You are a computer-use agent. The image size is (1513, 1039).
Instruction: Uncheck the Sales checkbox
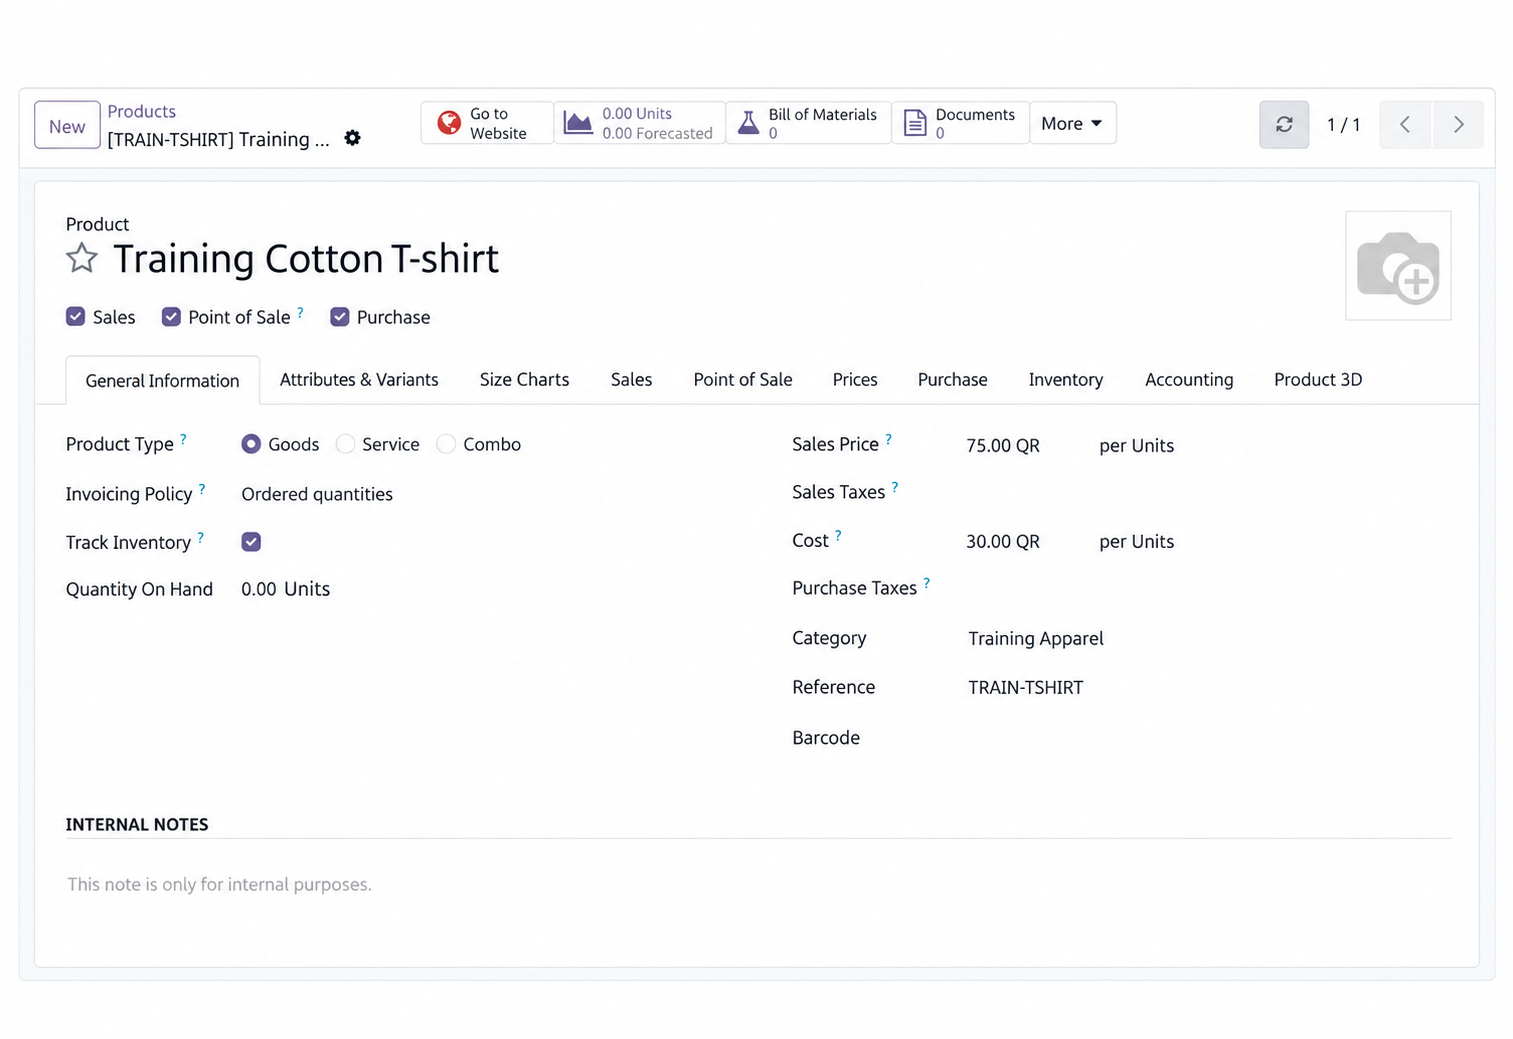tap(76, 317)
